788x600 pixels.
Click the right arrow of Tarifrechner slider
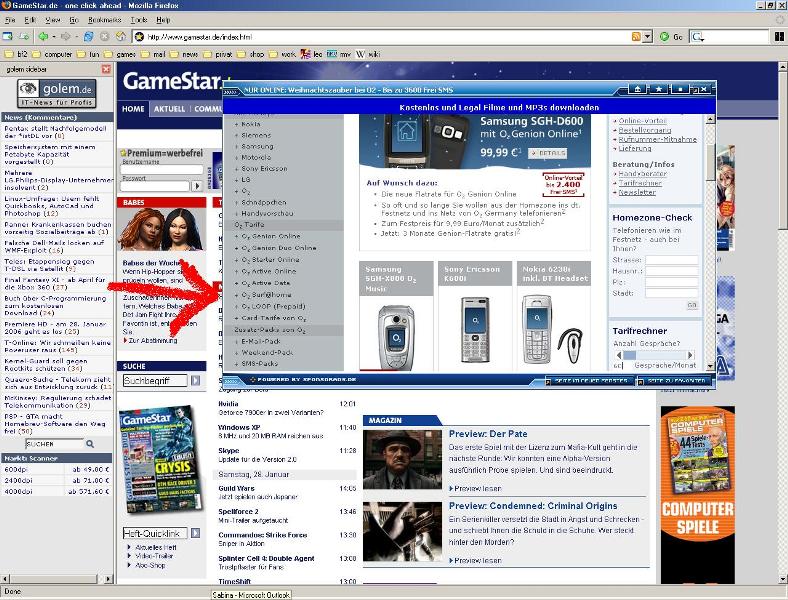pyautogui.click(x=691, y=355)
